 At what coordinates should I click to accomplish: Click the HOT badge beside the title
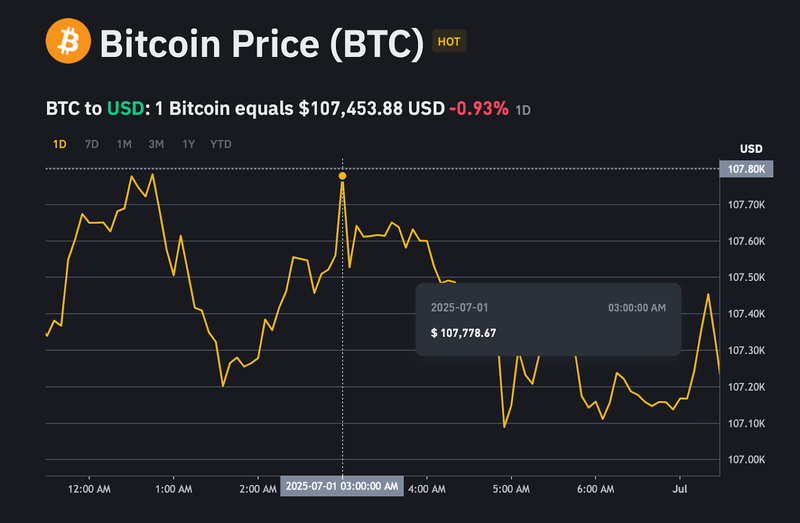(451, 42)
